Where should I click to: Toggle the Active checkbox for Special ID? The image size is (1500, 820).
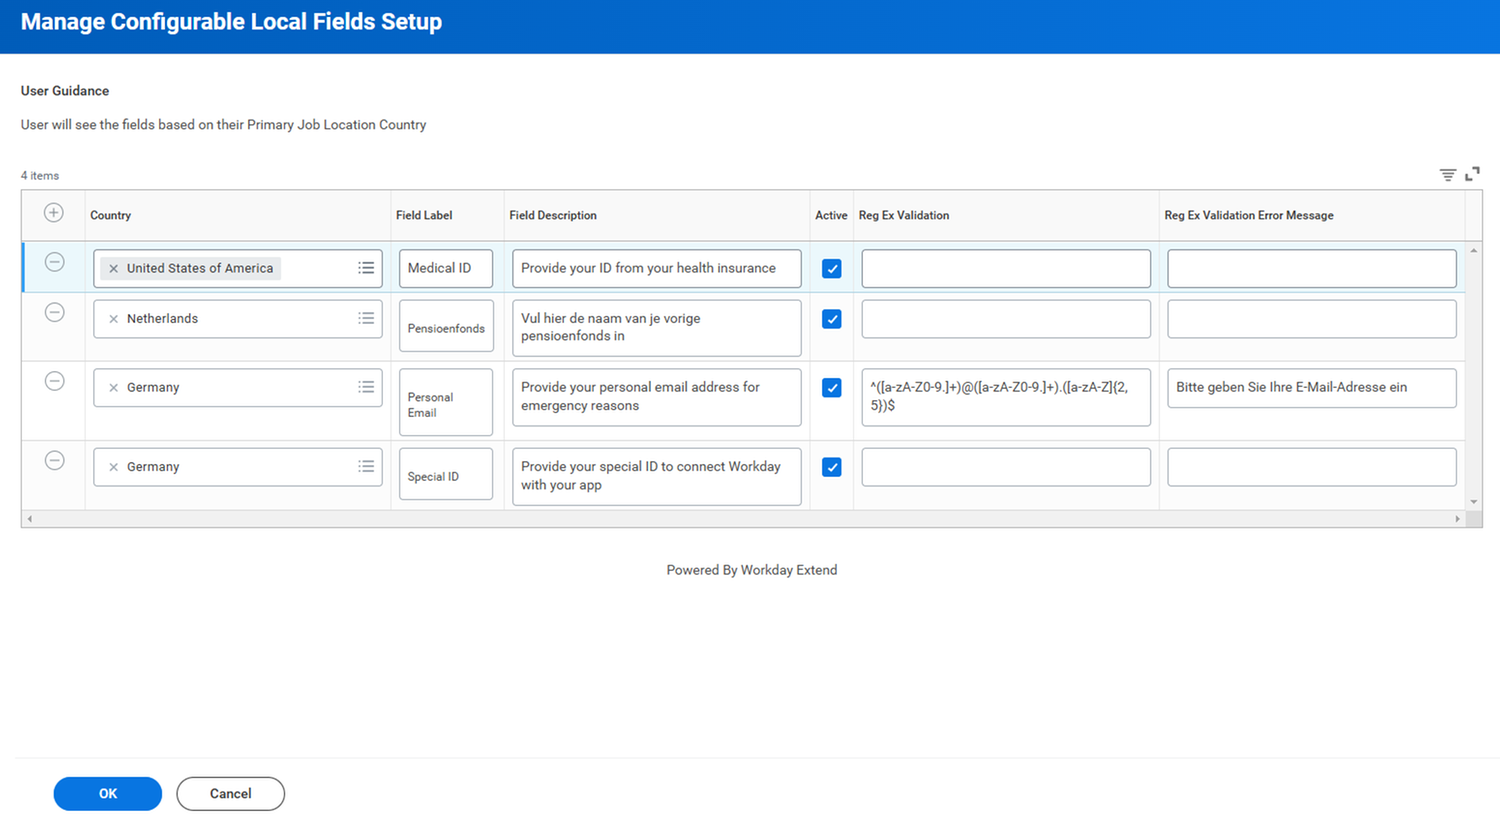pos(831,467)
